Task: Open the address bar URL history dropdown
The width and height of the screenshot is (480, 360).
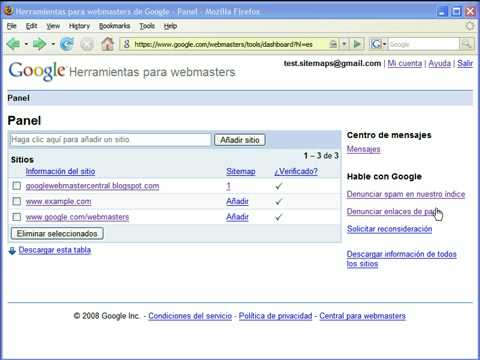Action: click(x=344, y=44)
